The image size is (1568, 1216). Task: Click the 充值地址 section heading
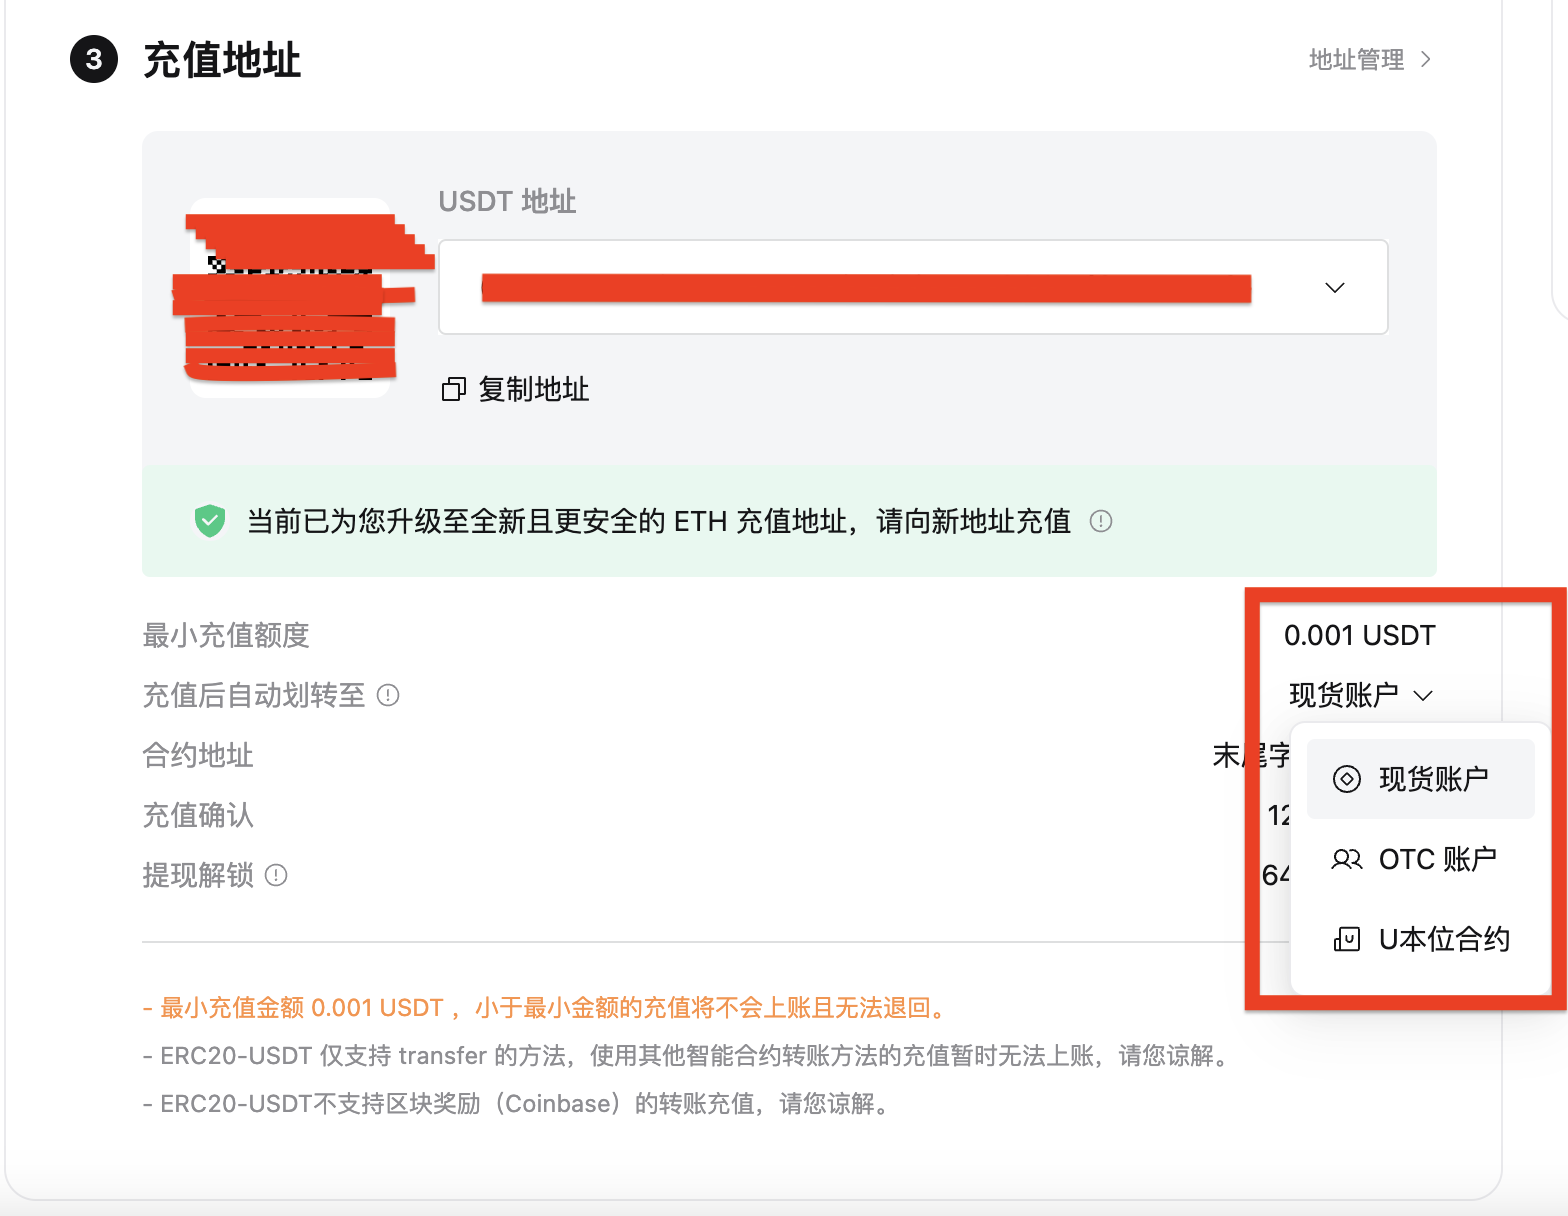222,60
